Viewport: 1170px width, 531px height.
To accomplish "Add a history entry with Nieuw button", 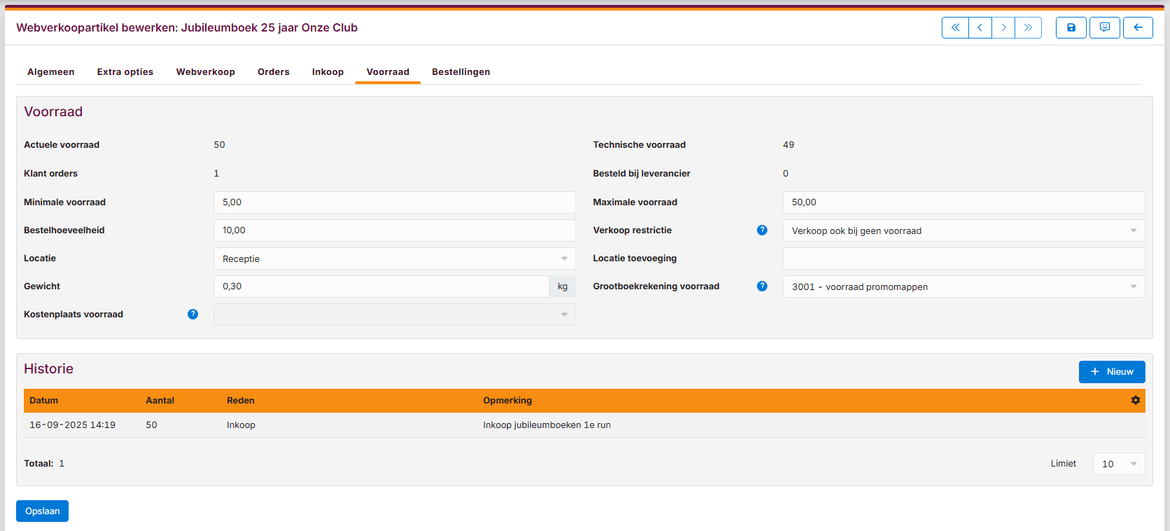I will (1111, 372).
